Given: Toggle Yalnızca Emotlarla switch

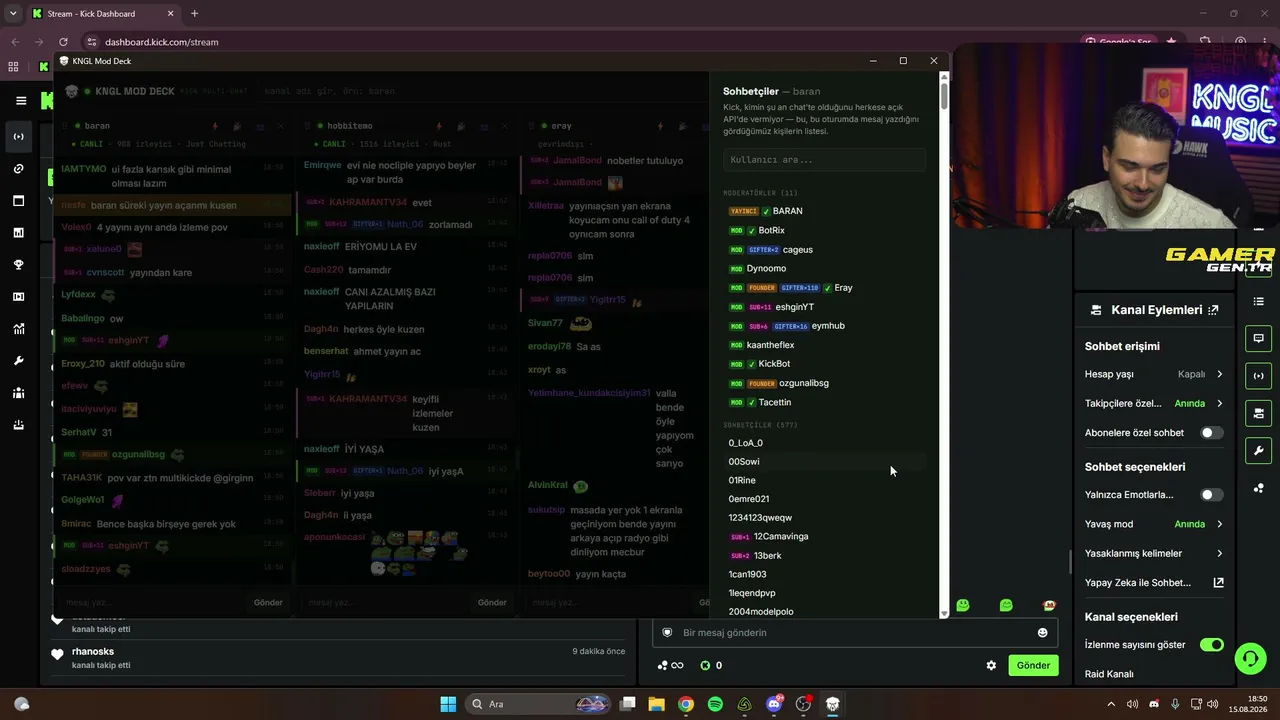Looking at the screenshot, I should click(1211, 495).
